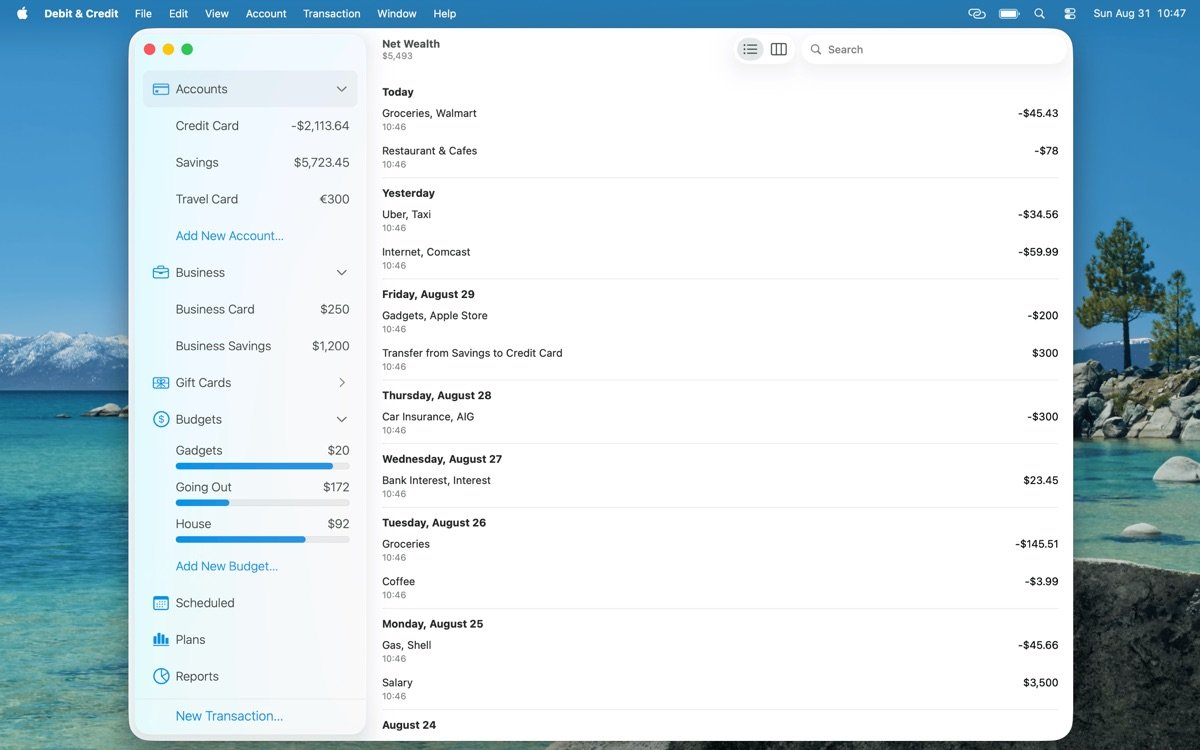Screen dimensions: 1200x750
Task: Open the Scheduled calendar icon
Action: pos(161,602)
